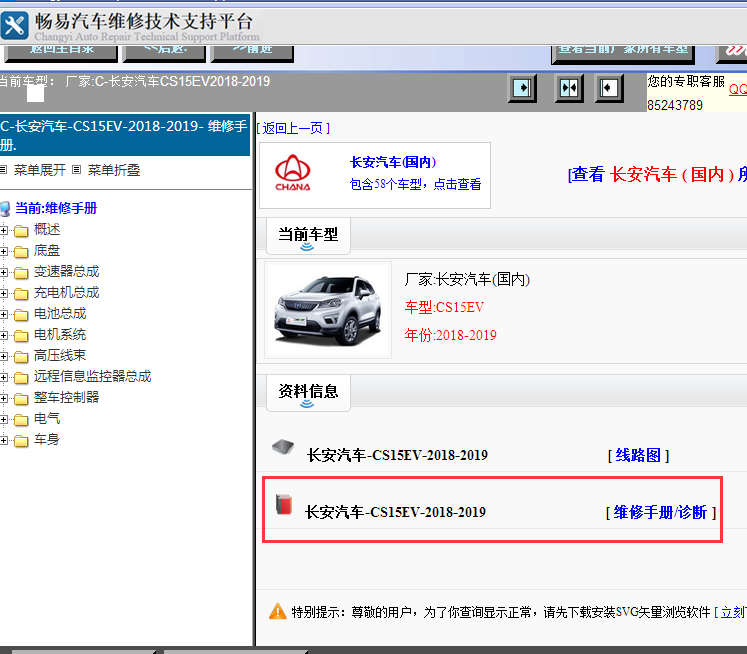Expand the 概述 tree node
This screenshot has height=654, width=747.
3,231
